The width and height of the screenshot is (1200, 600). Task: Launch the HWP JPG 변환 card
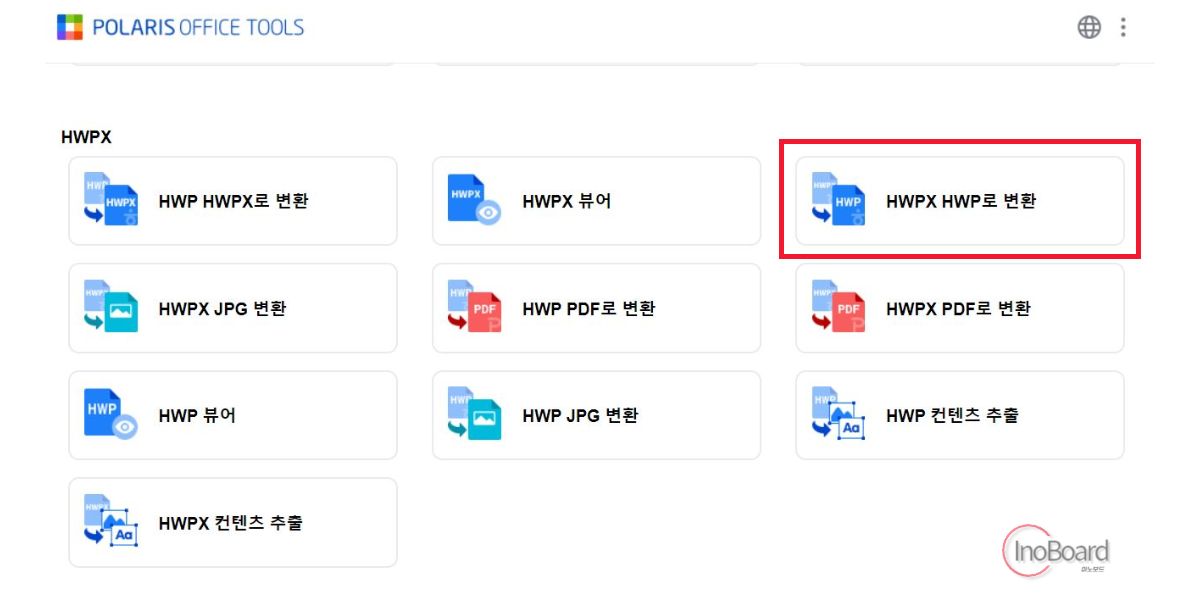pos(596,415)
